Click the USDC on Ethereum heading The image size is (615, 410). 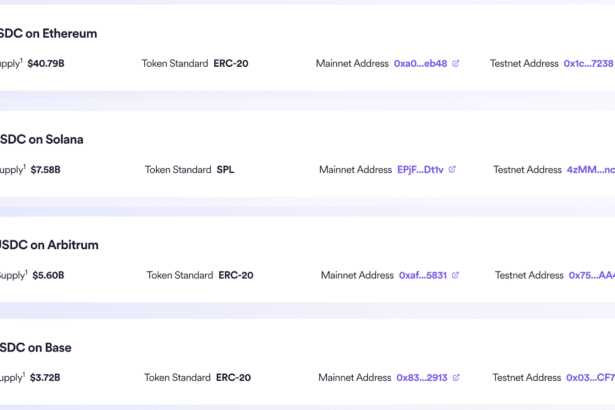[49, 33]
